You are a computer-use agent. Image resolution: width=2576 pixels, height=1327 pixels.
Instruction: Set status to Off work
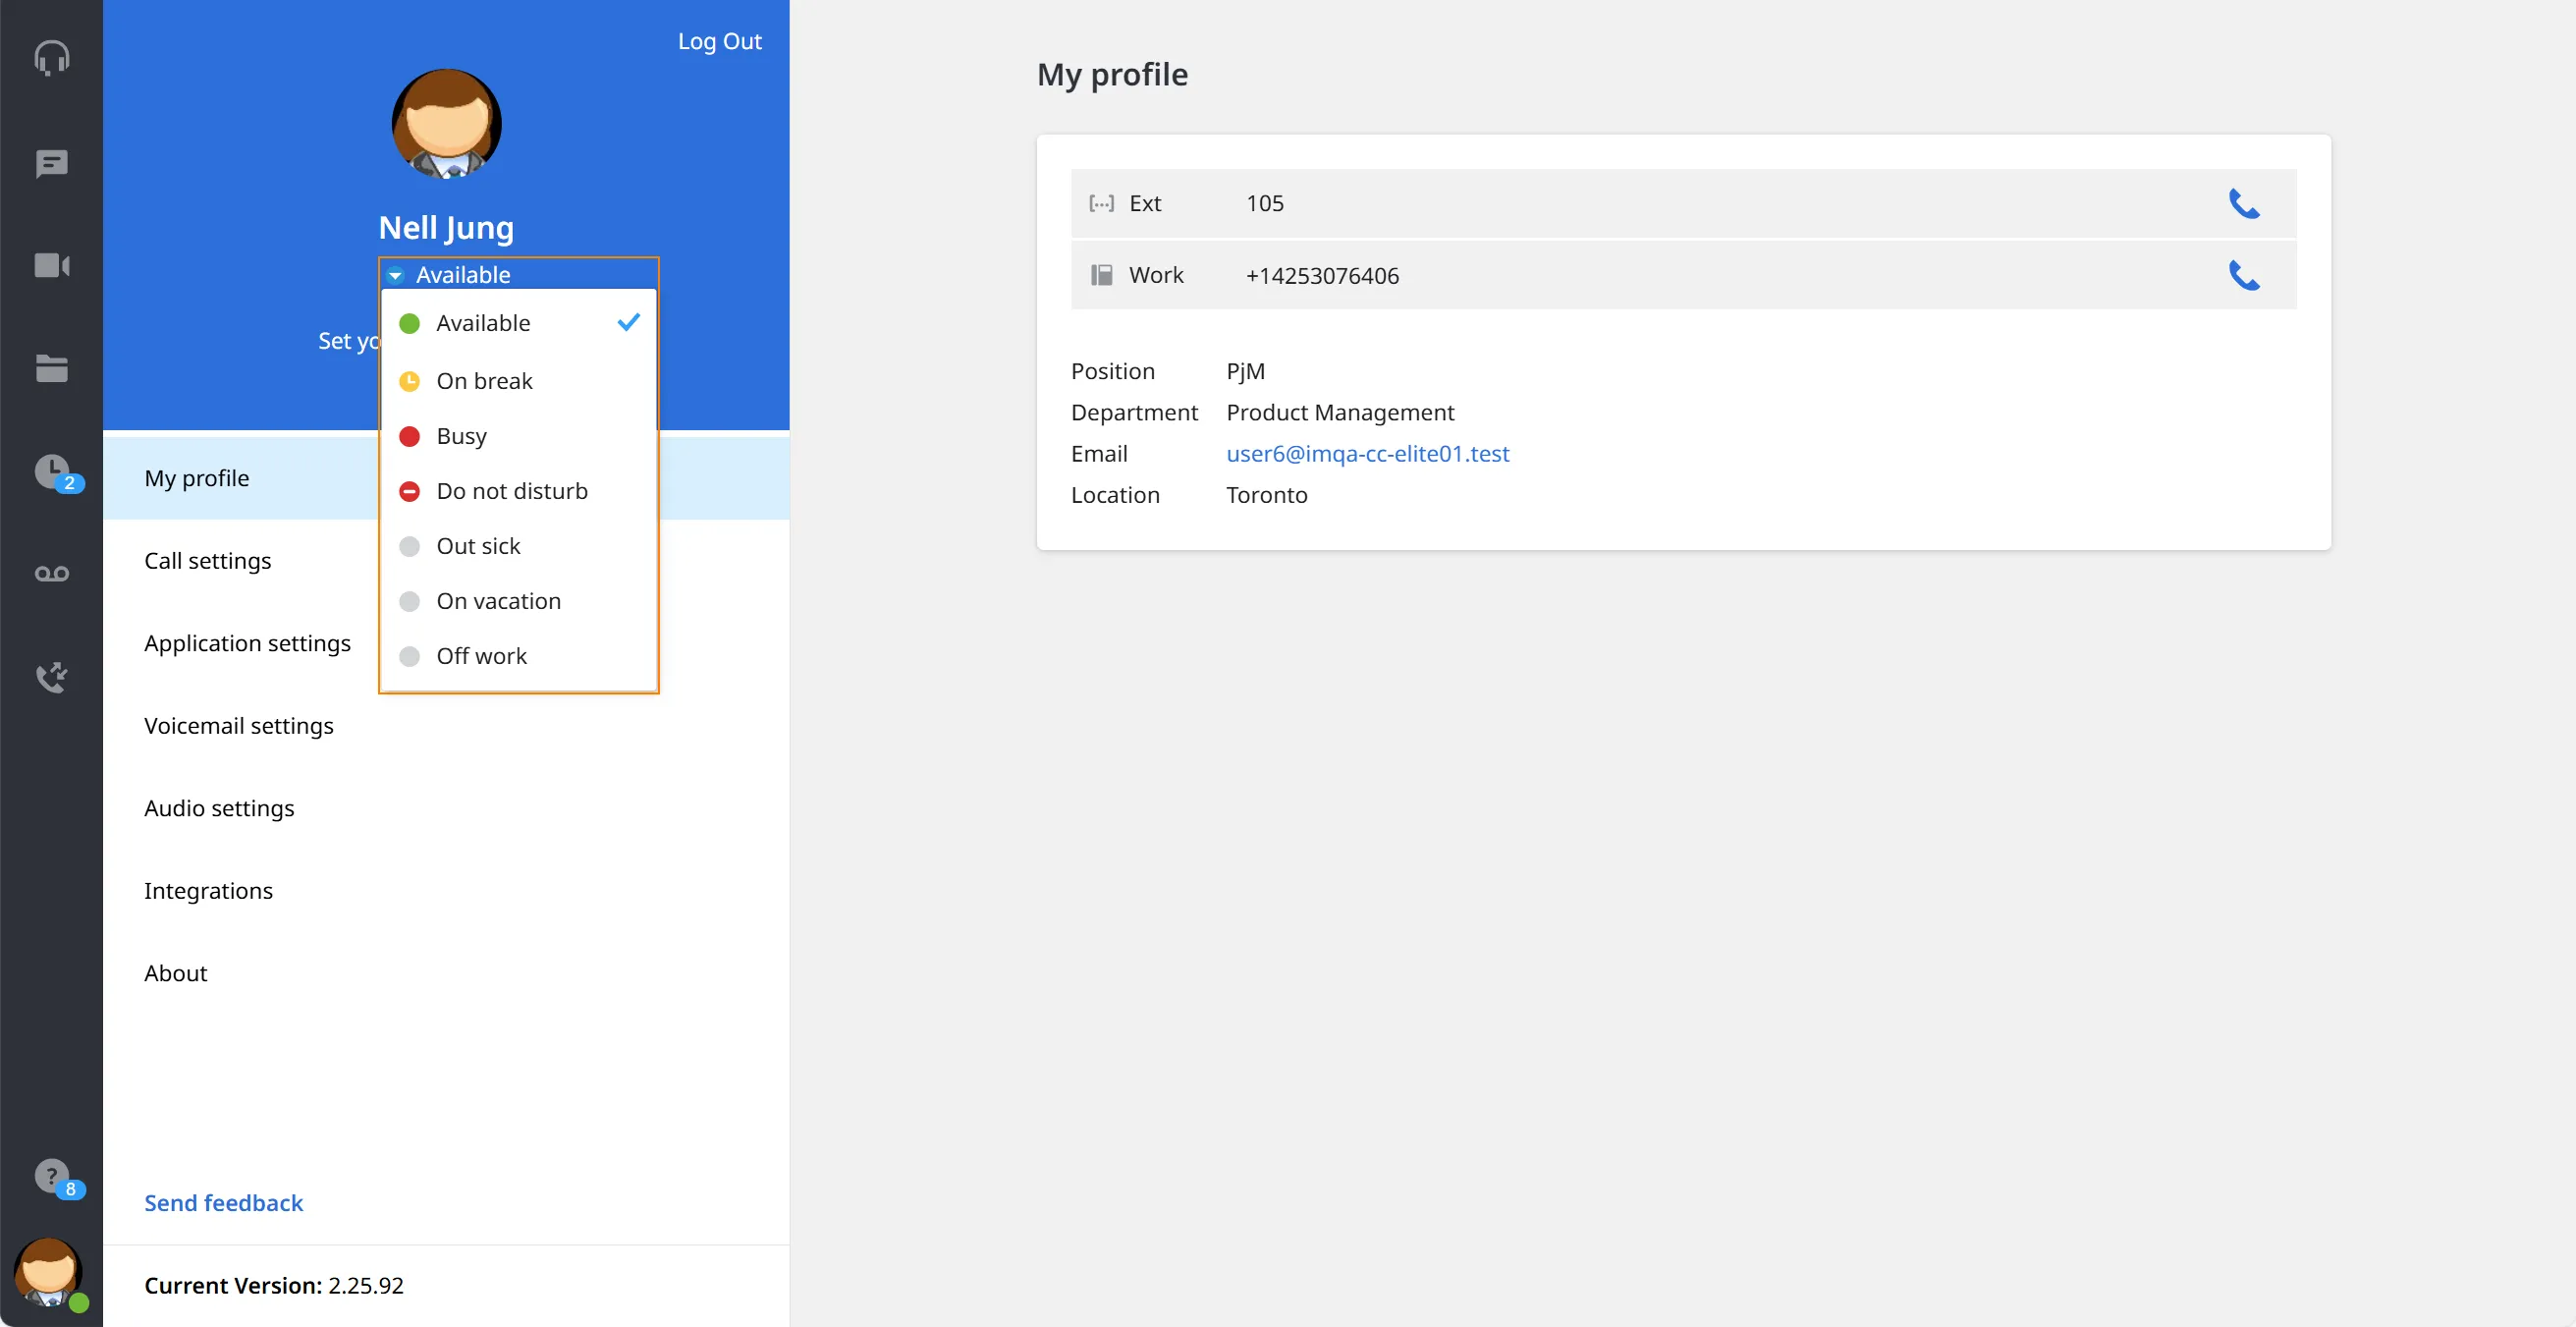pyautogui.click(x=518, y=656)
